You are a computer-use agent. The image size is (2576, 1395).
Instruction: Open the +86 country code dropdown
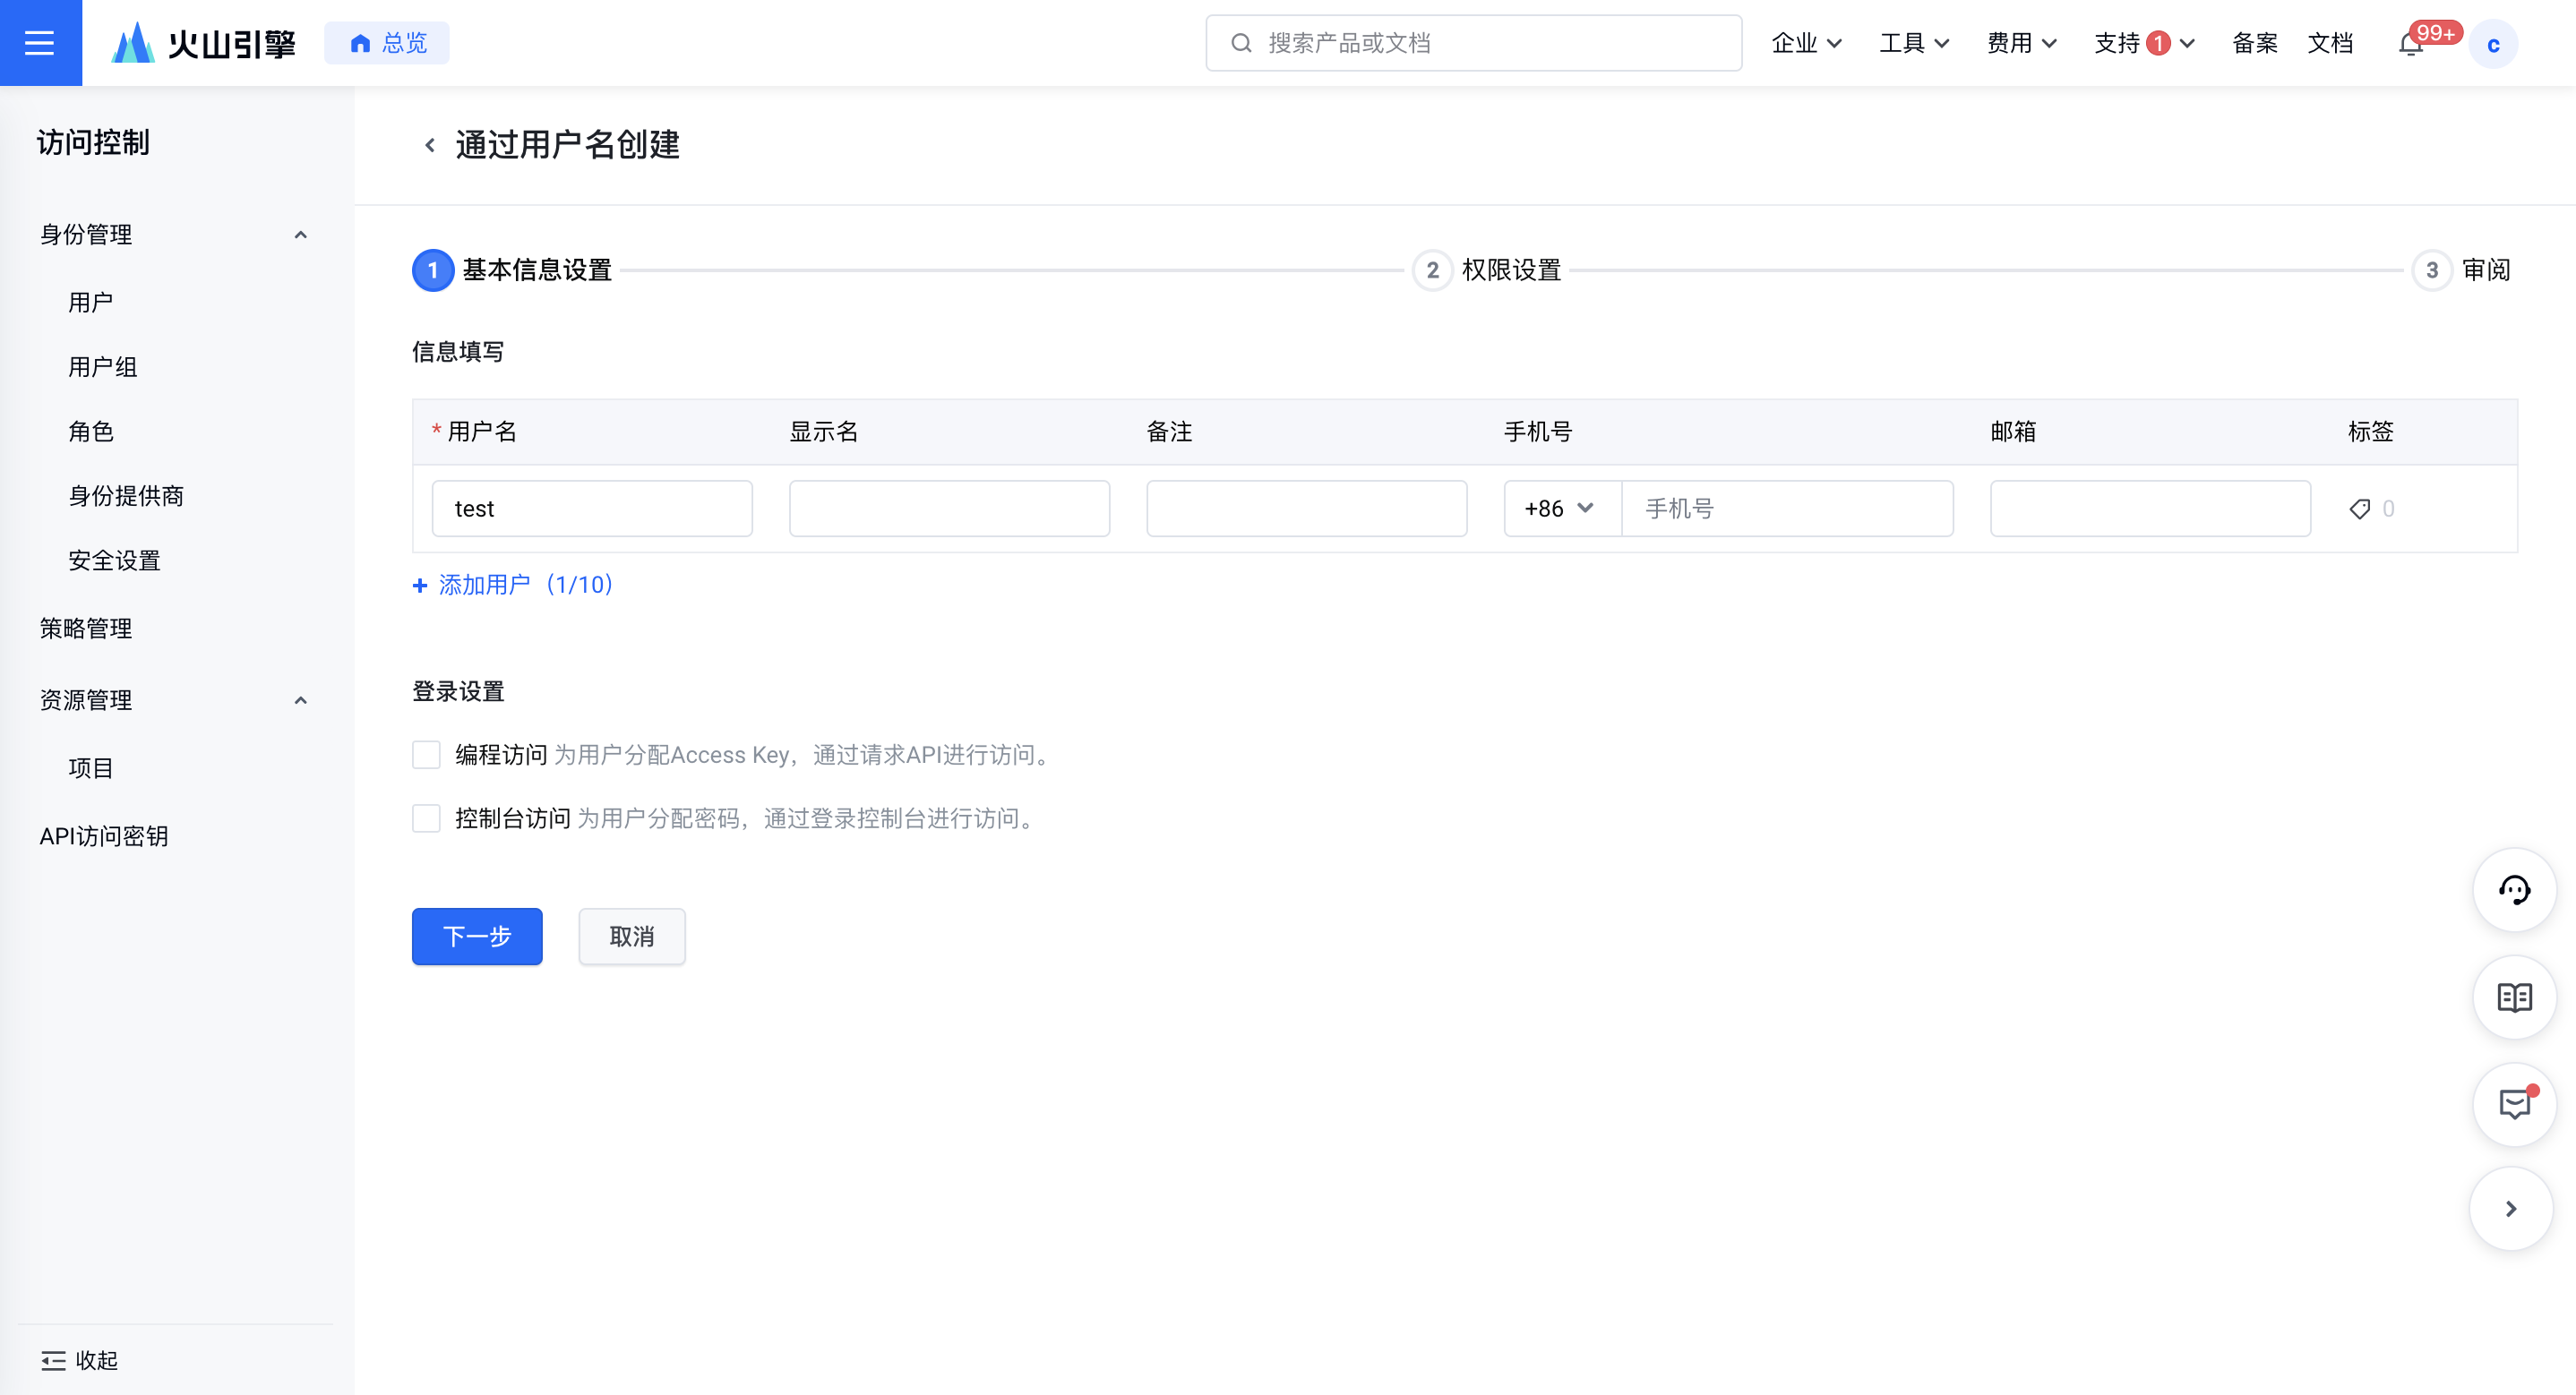1561,509
